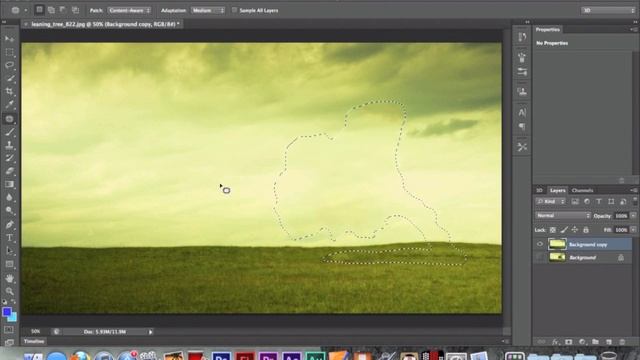Viewport: 640px width, 360px height.
Task: Select the Zoom tool in toolbox
Action: pos(9,291)
